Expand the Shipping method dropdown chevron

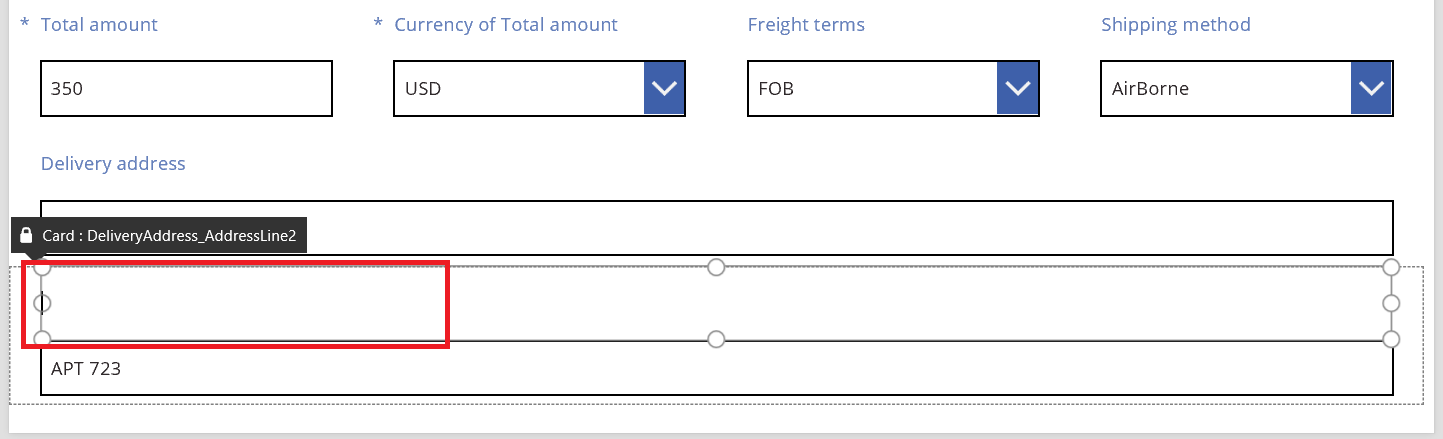click(x=1371, y=89)
